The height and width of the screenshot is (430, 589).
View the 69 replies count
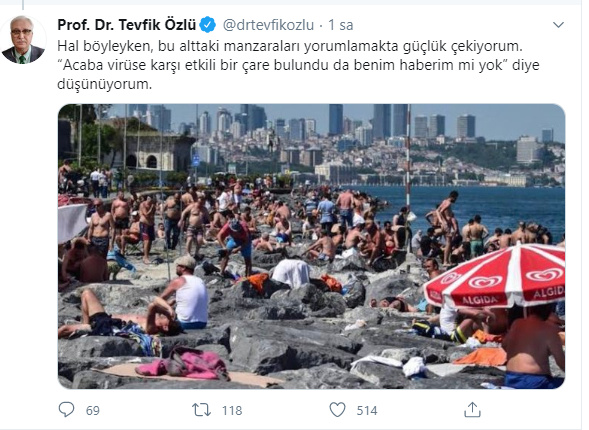click(x=92, y=410)
